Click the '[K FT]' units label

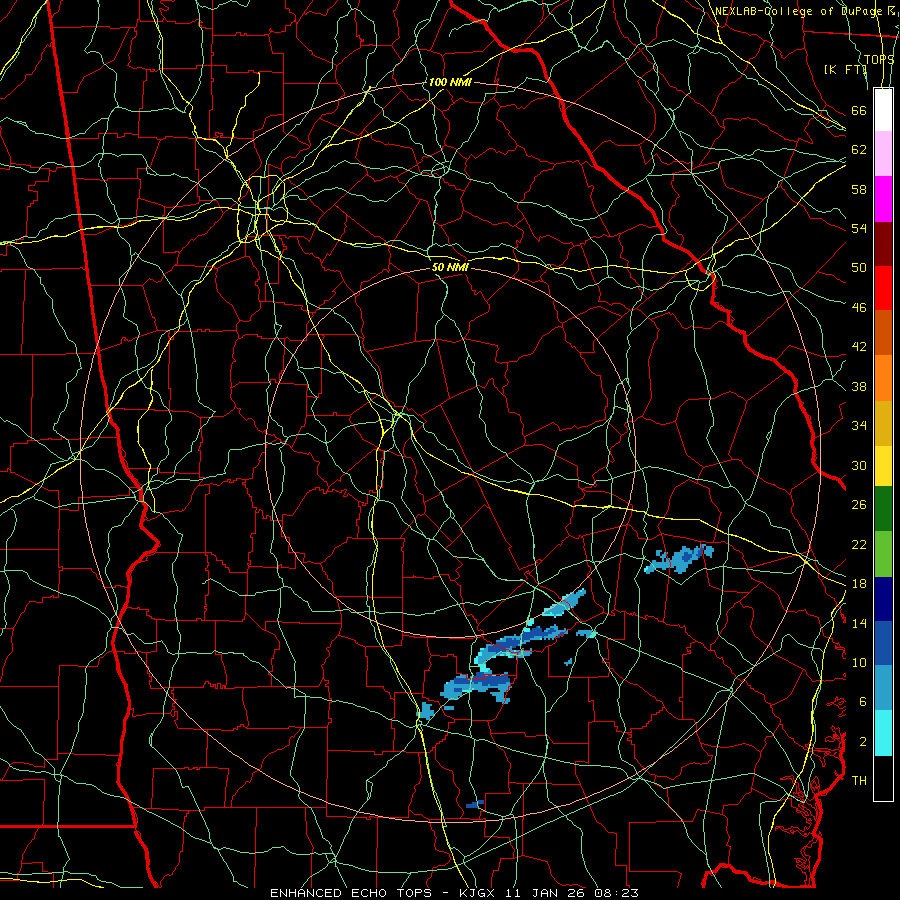845,69
